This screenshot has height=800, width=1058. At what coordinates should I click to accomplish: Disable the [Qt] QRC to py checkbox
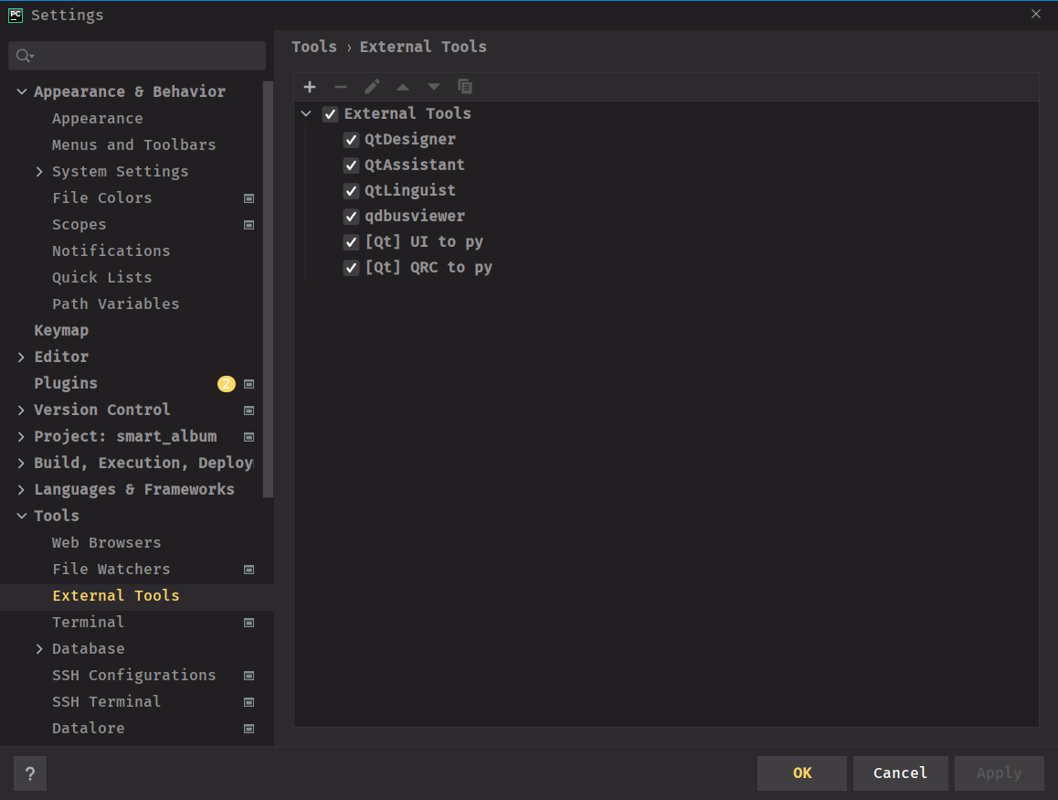(351, 268)
